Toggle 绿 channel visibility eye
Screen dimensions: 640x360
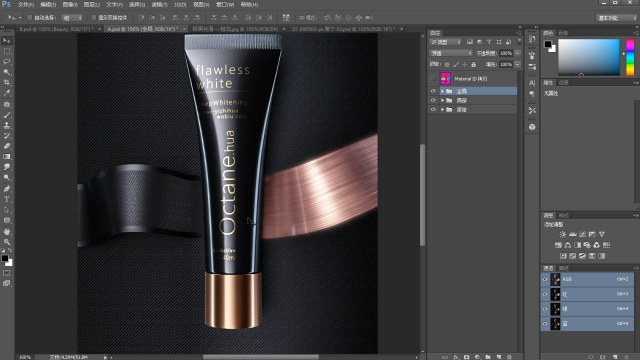545,309
